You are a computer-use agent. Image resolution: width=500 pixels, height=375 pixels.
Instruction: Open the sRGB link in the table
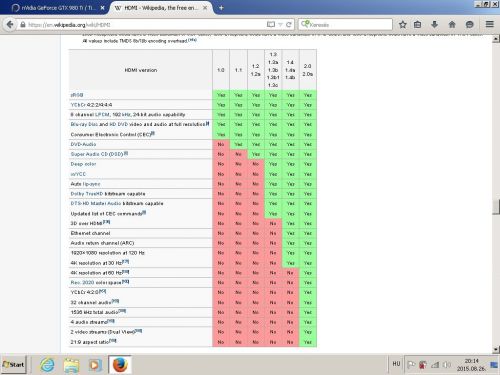(x=77, y=95)
